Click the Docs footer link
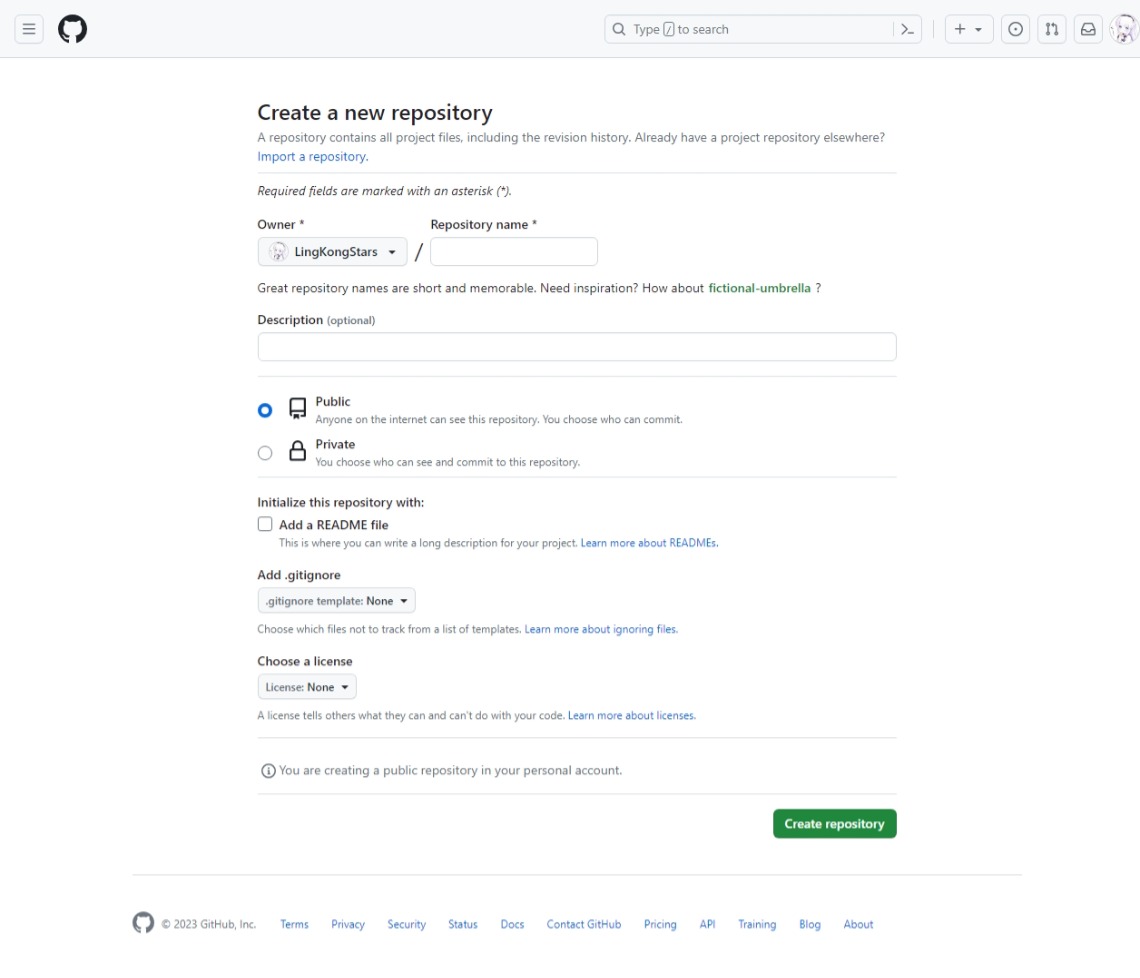 coord(512,924)
